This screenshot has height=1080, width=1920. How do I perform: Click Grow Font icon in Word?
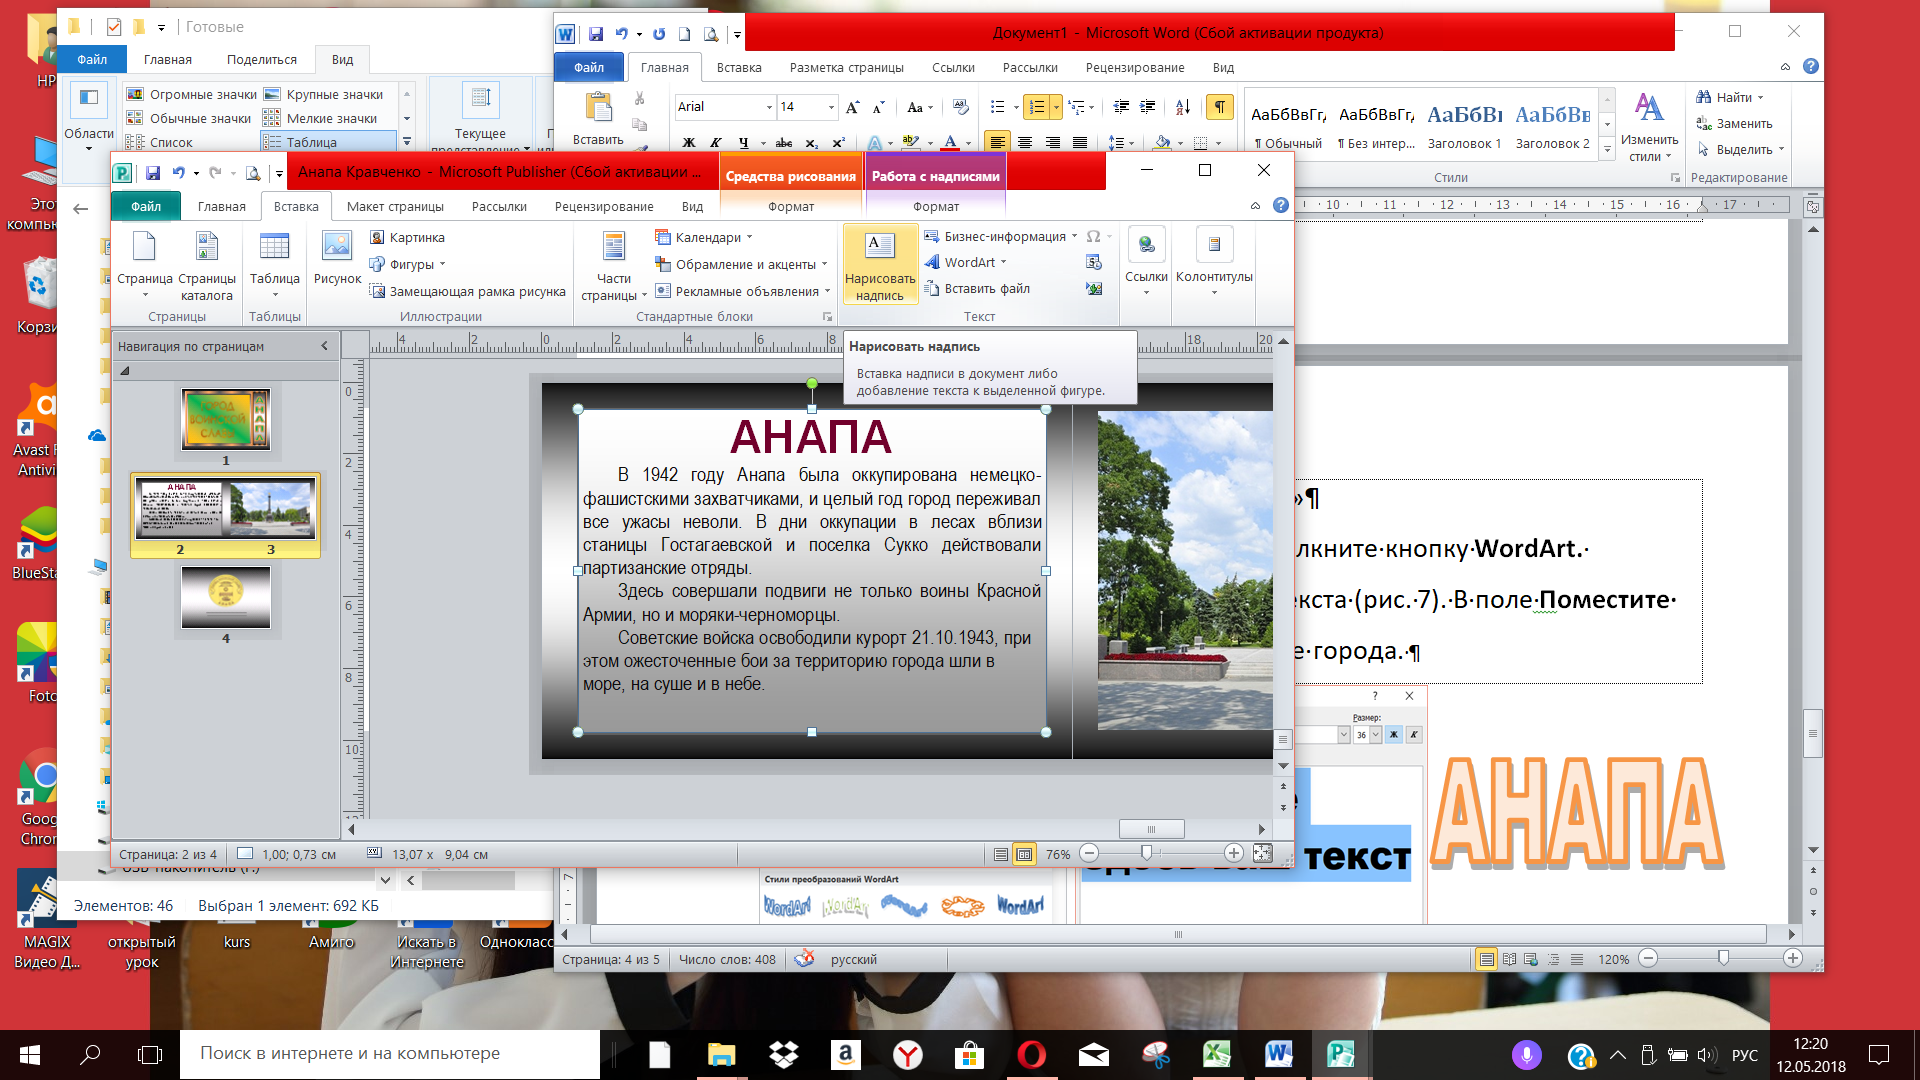click(x=852, y=107)
